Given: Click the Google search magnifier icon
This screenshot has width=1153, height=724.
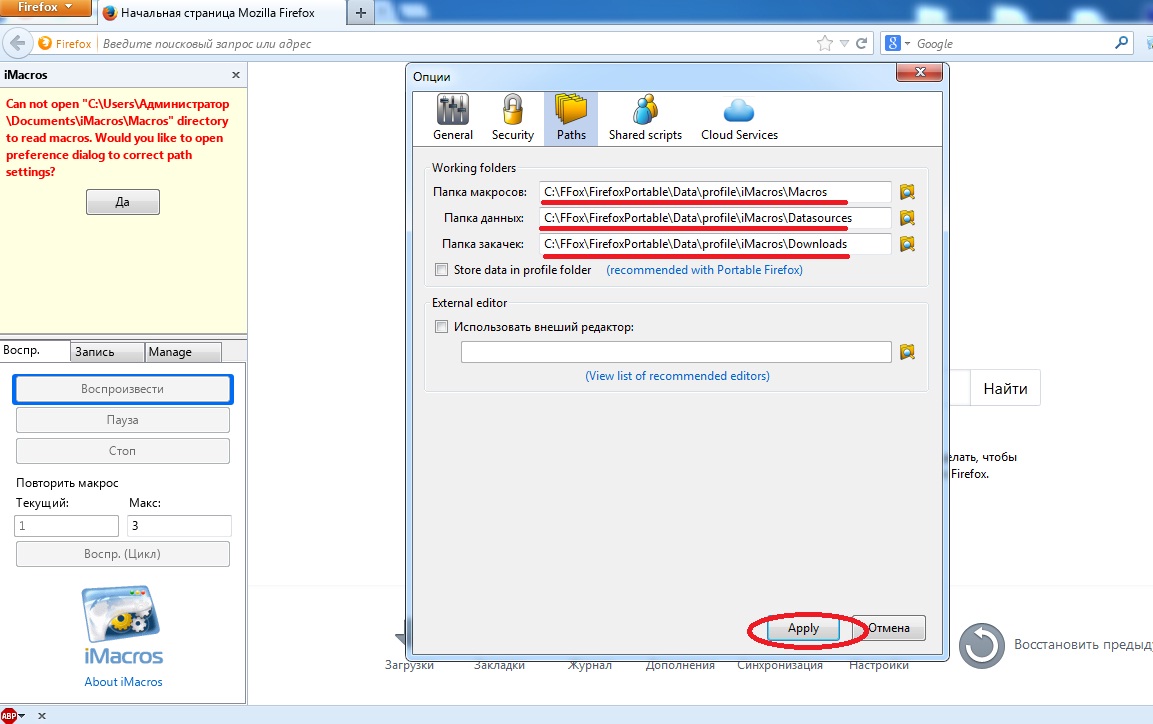Looking at the screenshot, I should pos(1121,43).
